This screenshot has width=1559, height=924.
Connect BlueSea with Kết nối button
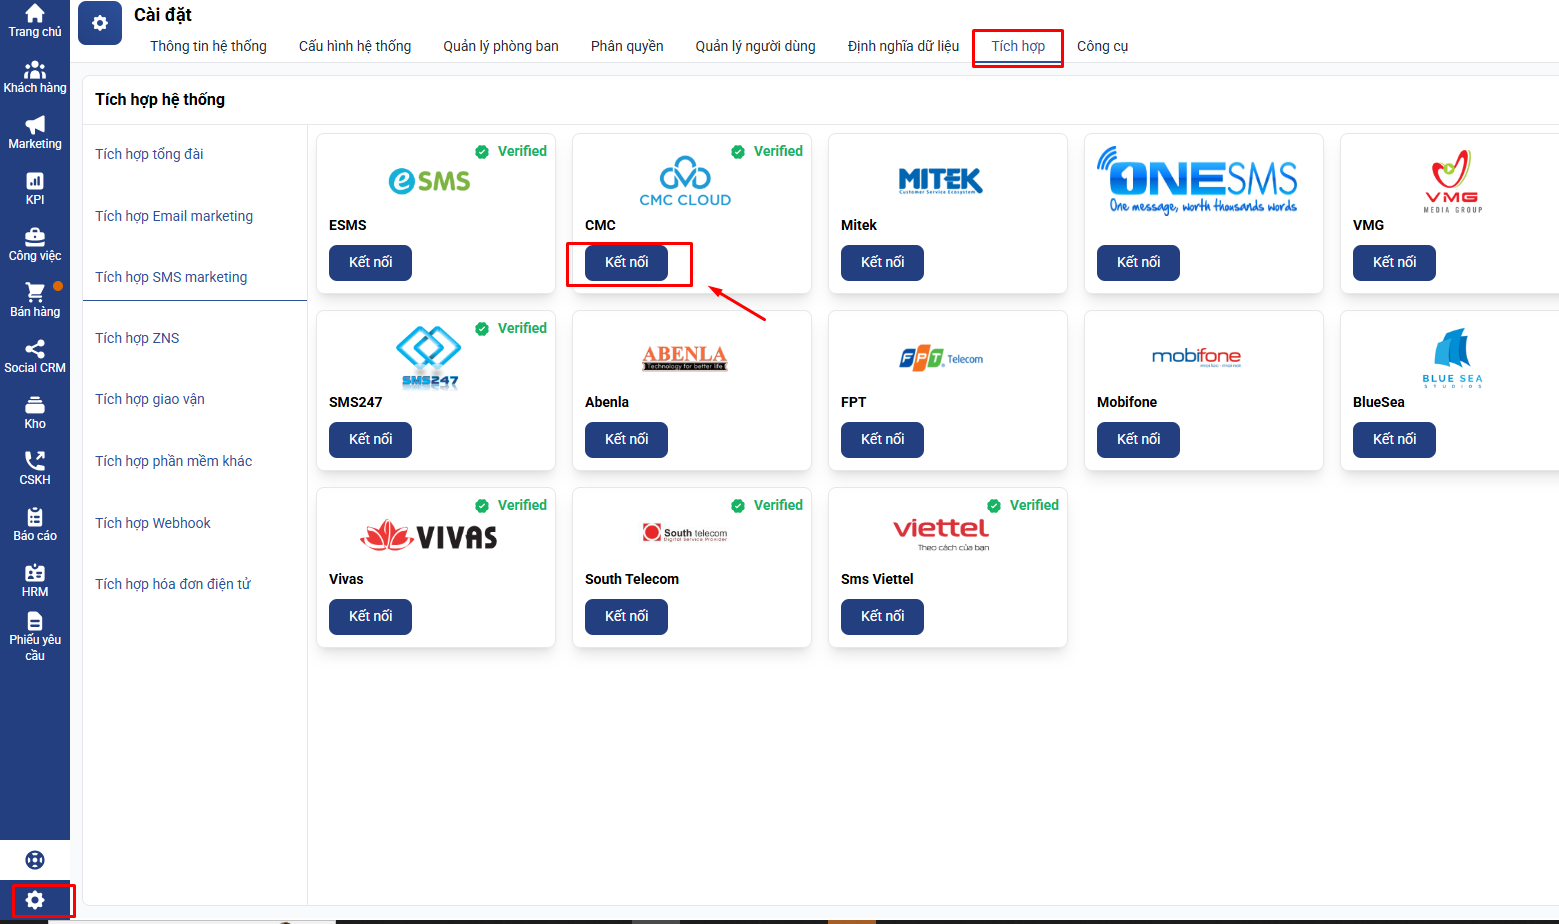pos(1394,440)
